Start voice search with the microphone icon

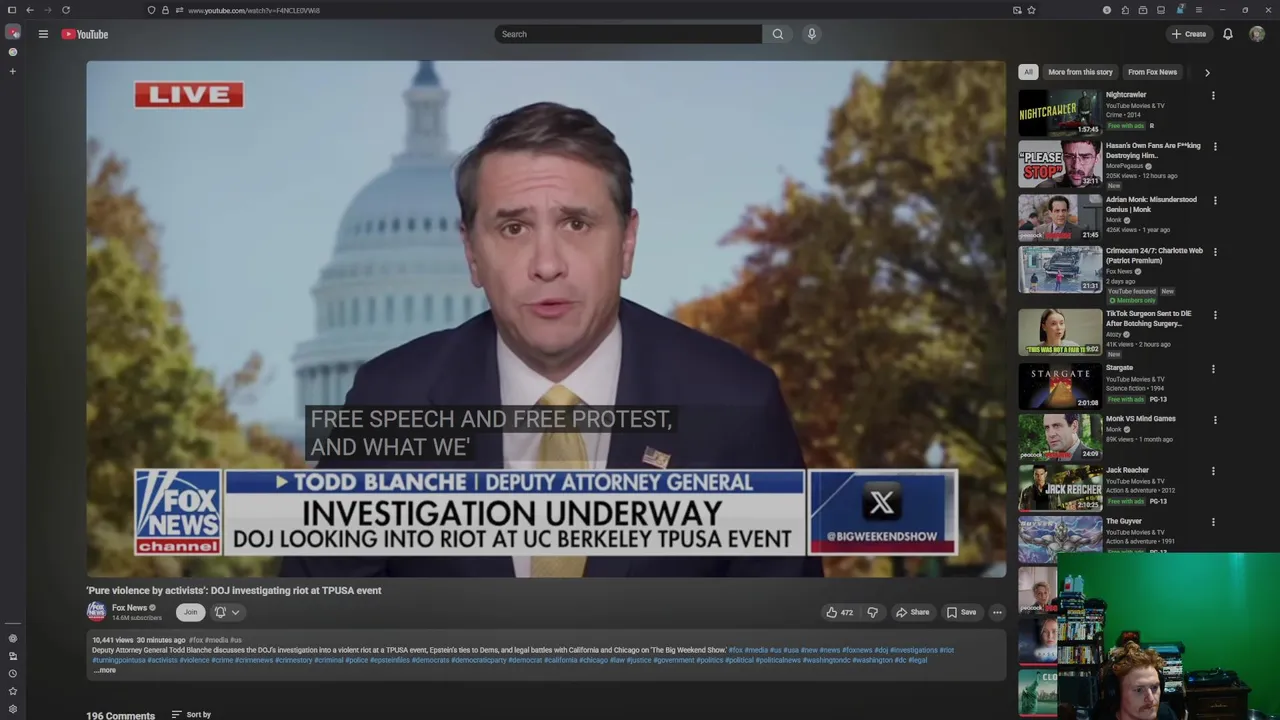tap(812, 34)
